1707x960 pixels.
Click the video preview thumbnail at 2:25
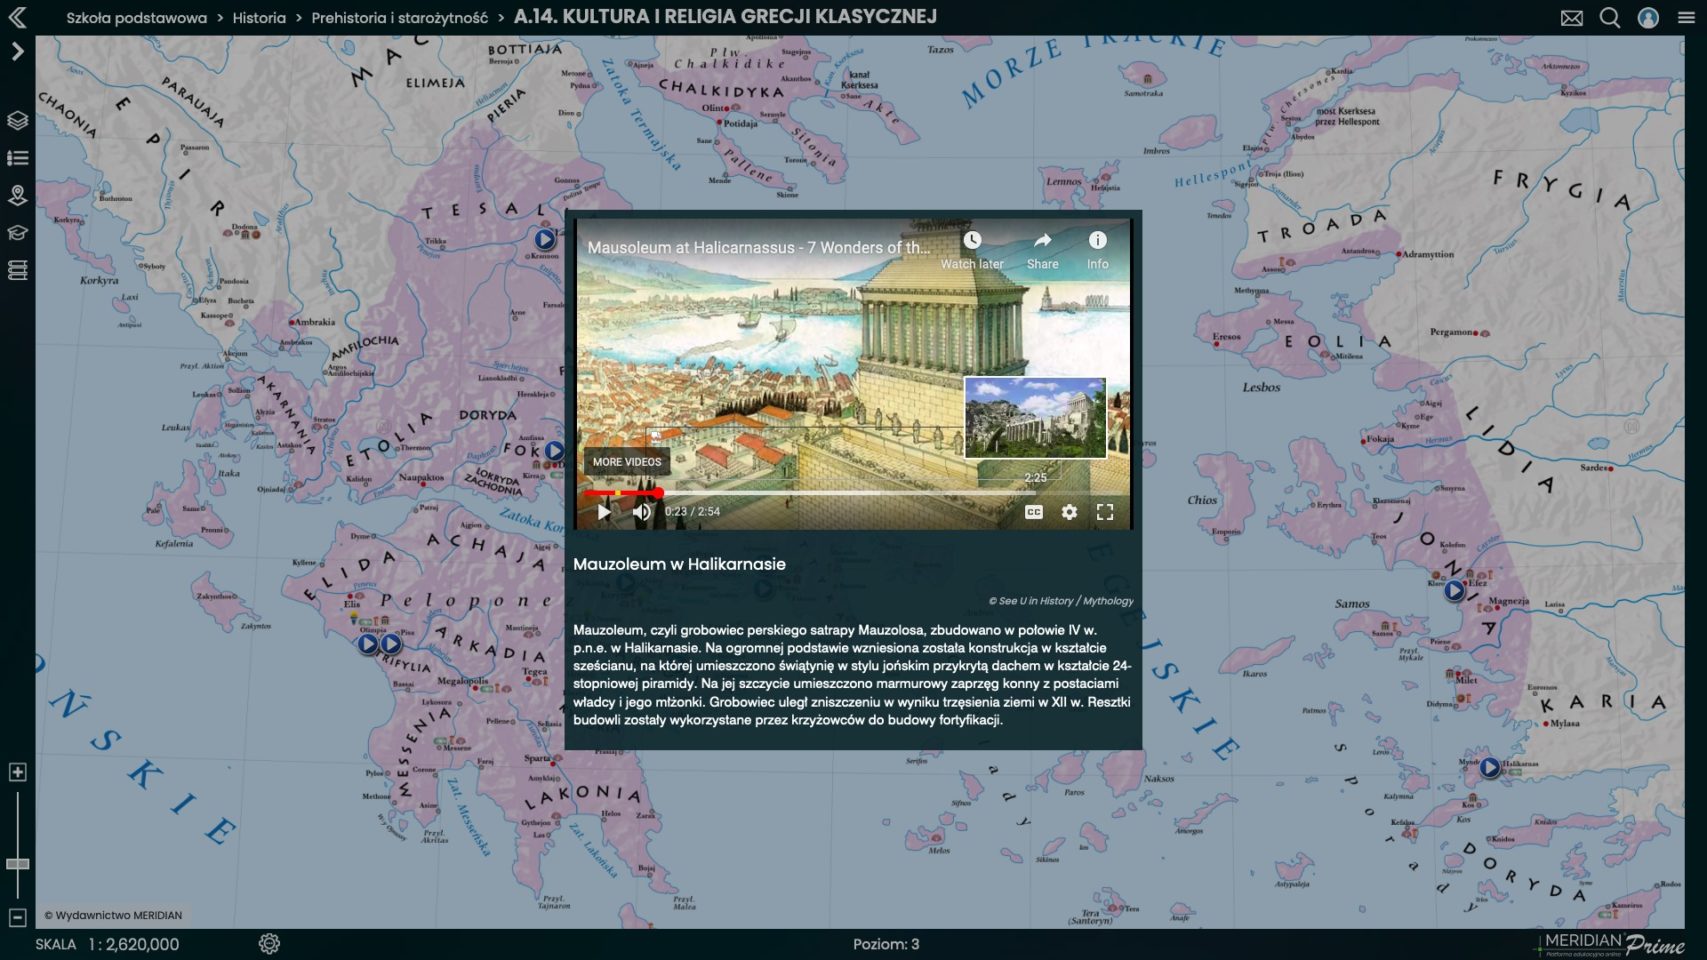pos(1035,418)
